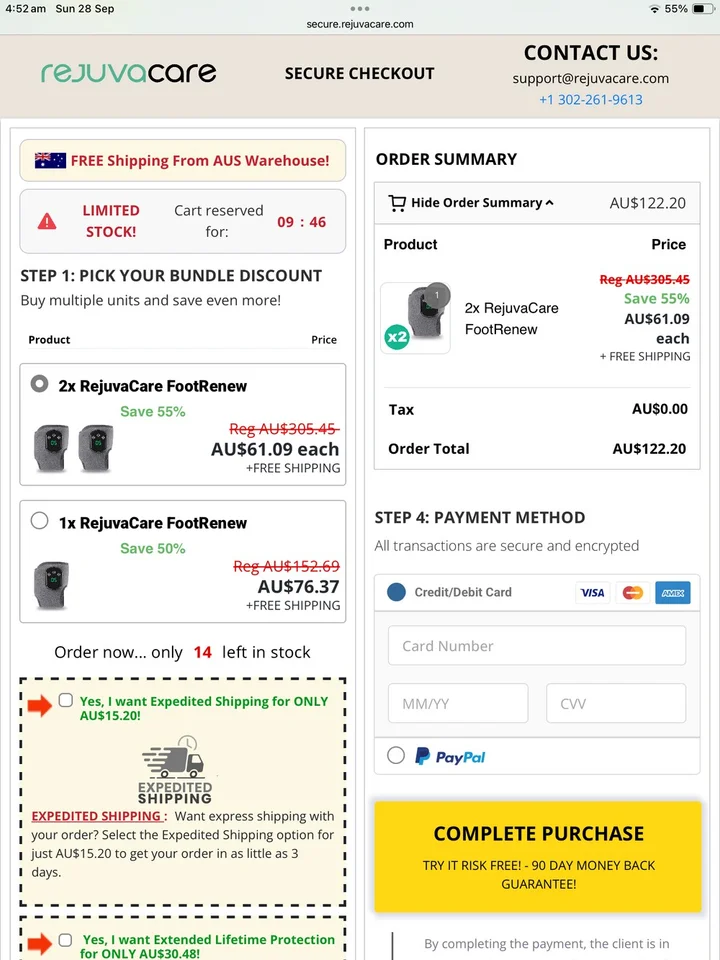720x960 pixels.
Task: Tap the shopping cart icon in order summary
Action: coord(397,203)
